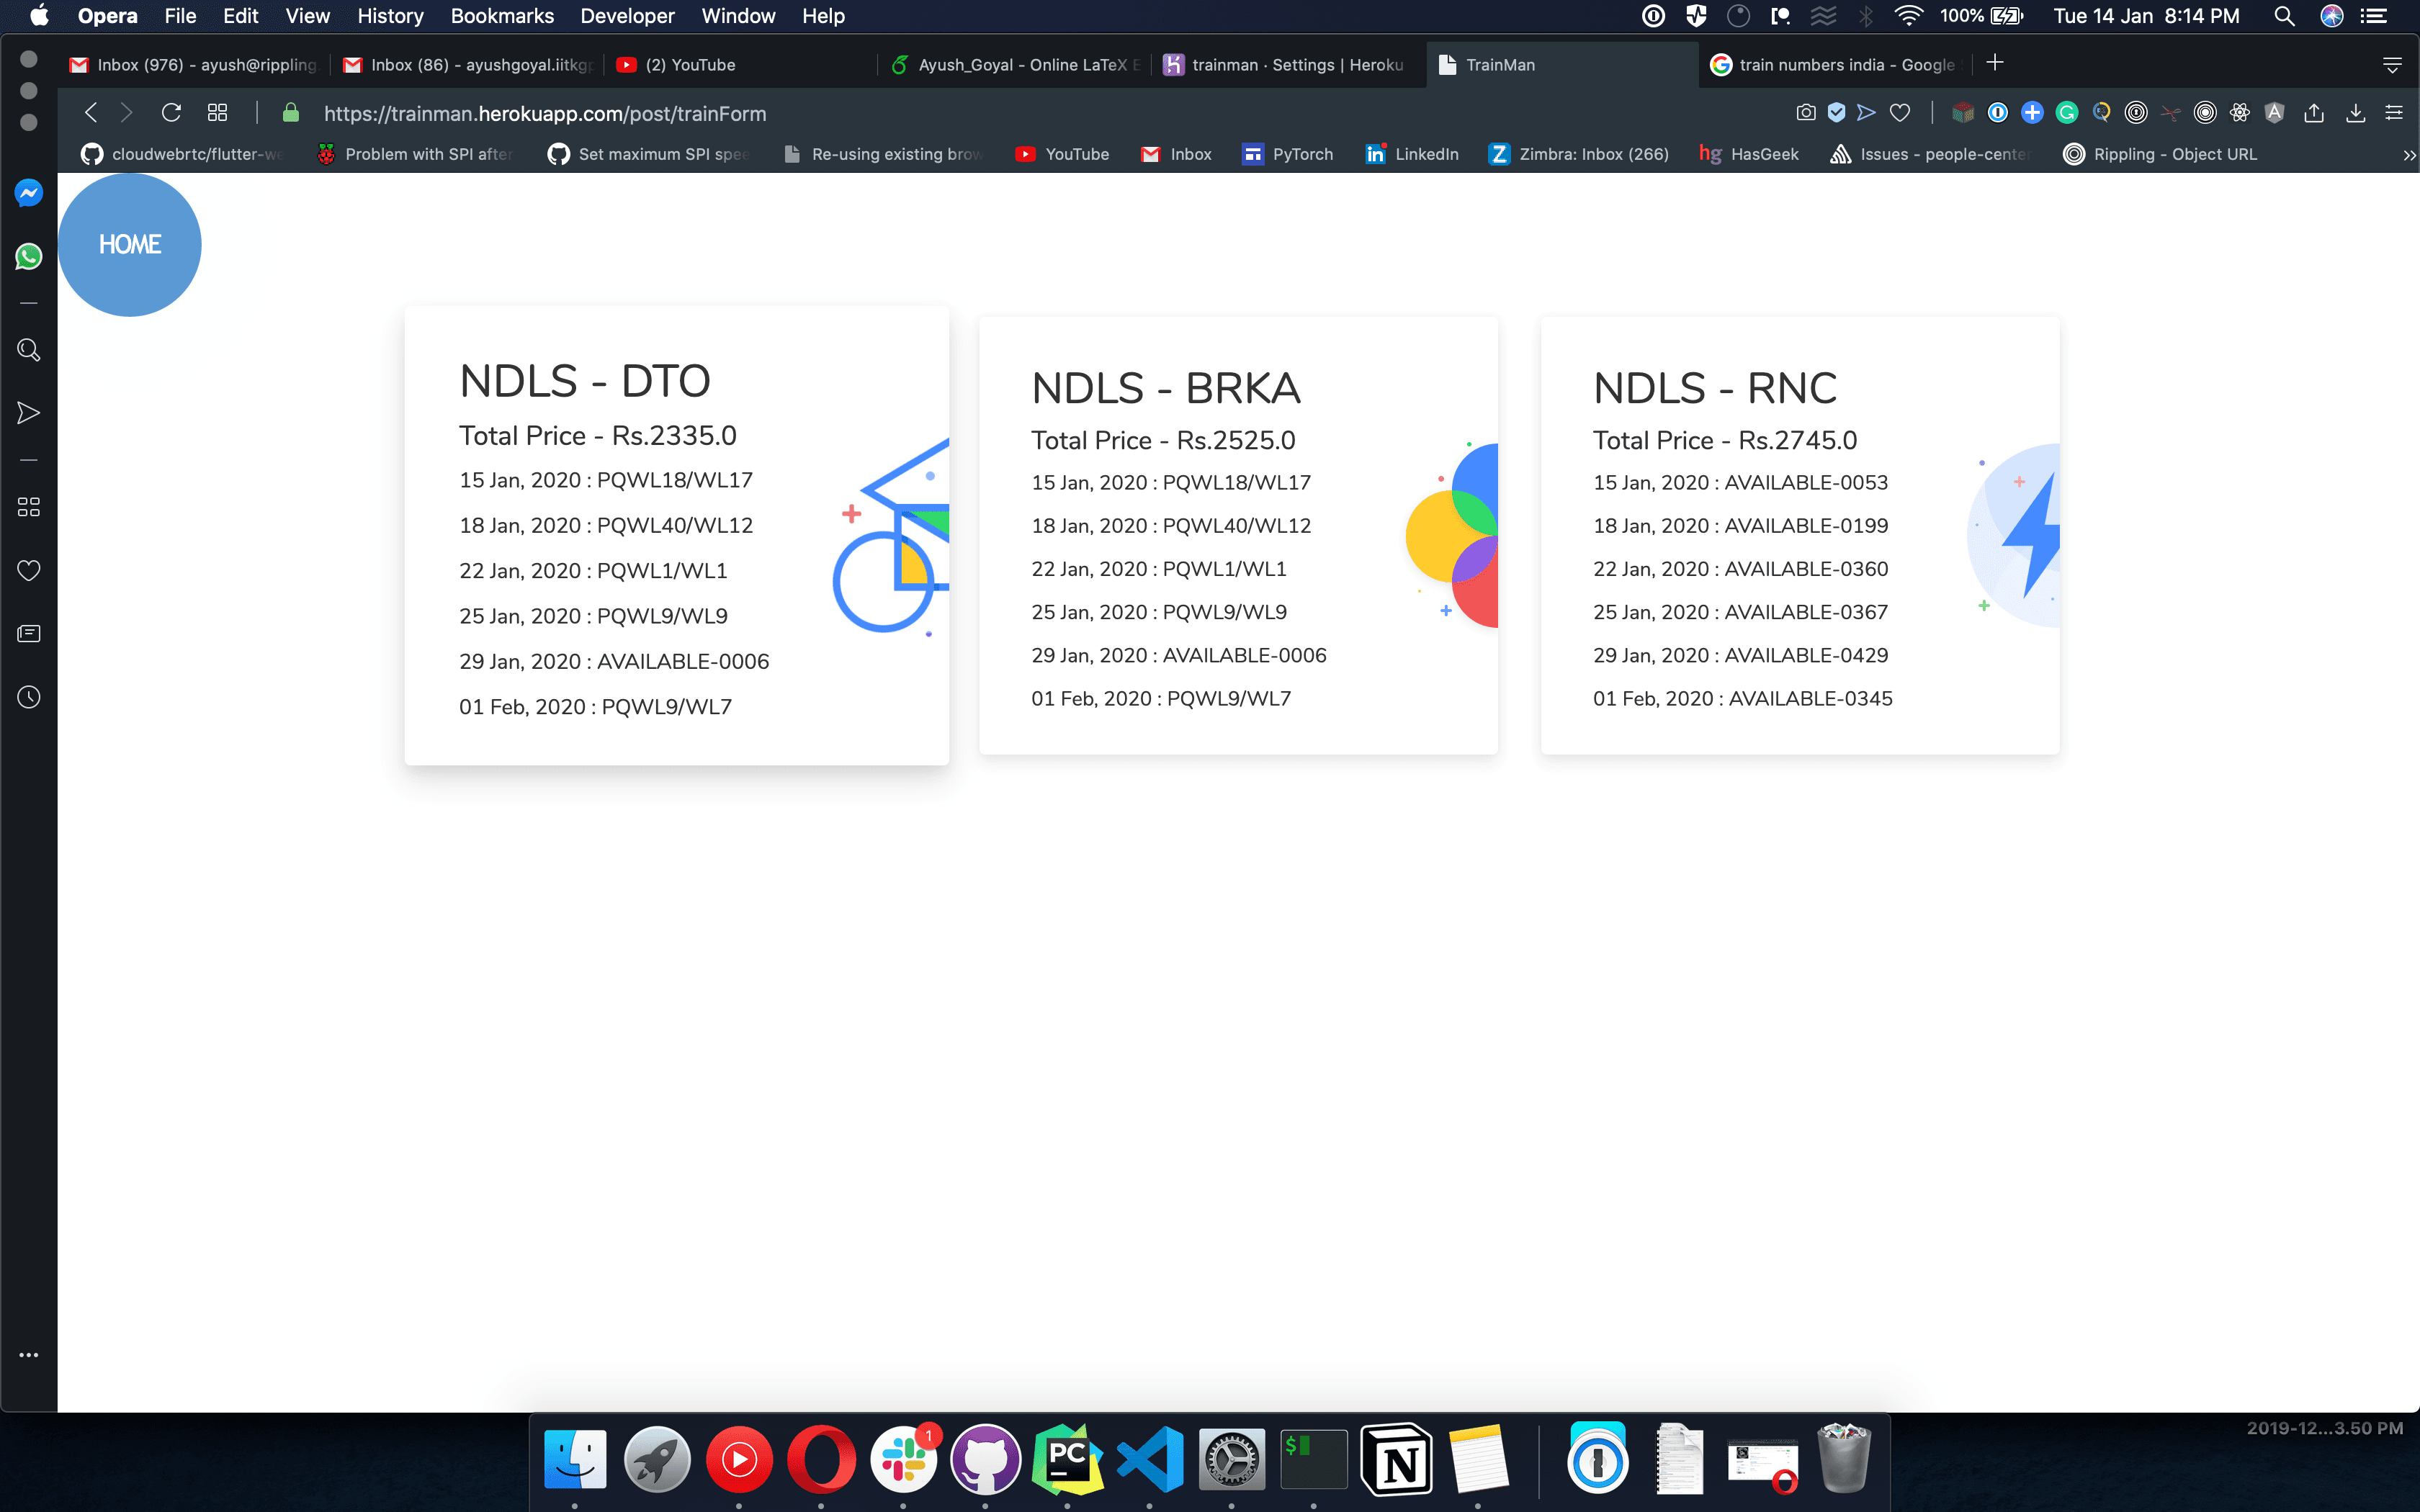
Task: Take a snapshot with the camera icon
Action: point(1805,113)
